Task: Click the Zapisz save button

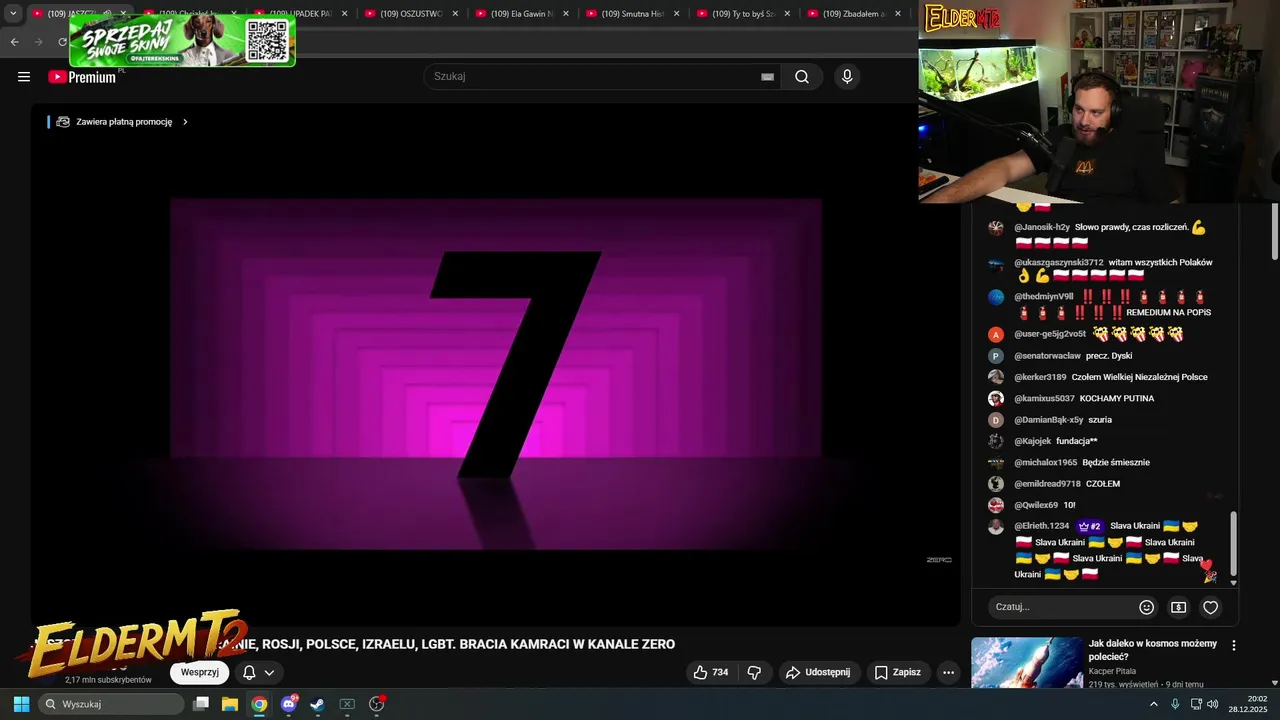Action: point(897,672)
